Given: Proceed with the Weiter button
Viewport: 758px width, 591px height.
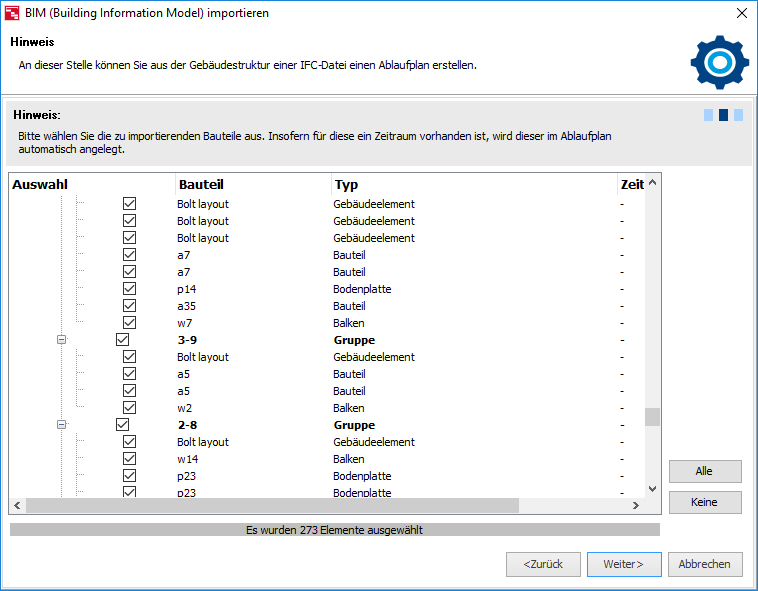Looking at the screenshot, I should [x=623, y=564].
